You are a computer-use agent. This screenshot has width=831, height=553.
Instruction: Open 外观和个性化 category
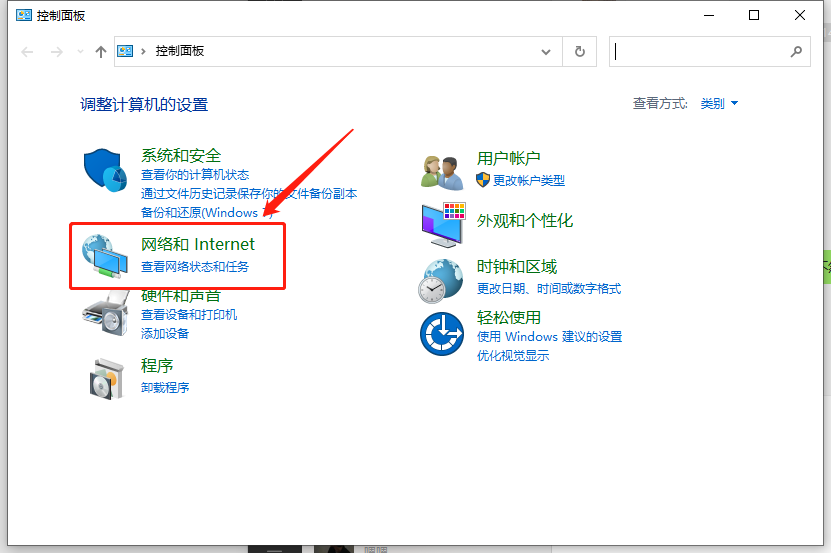click(x=525, y=221)
